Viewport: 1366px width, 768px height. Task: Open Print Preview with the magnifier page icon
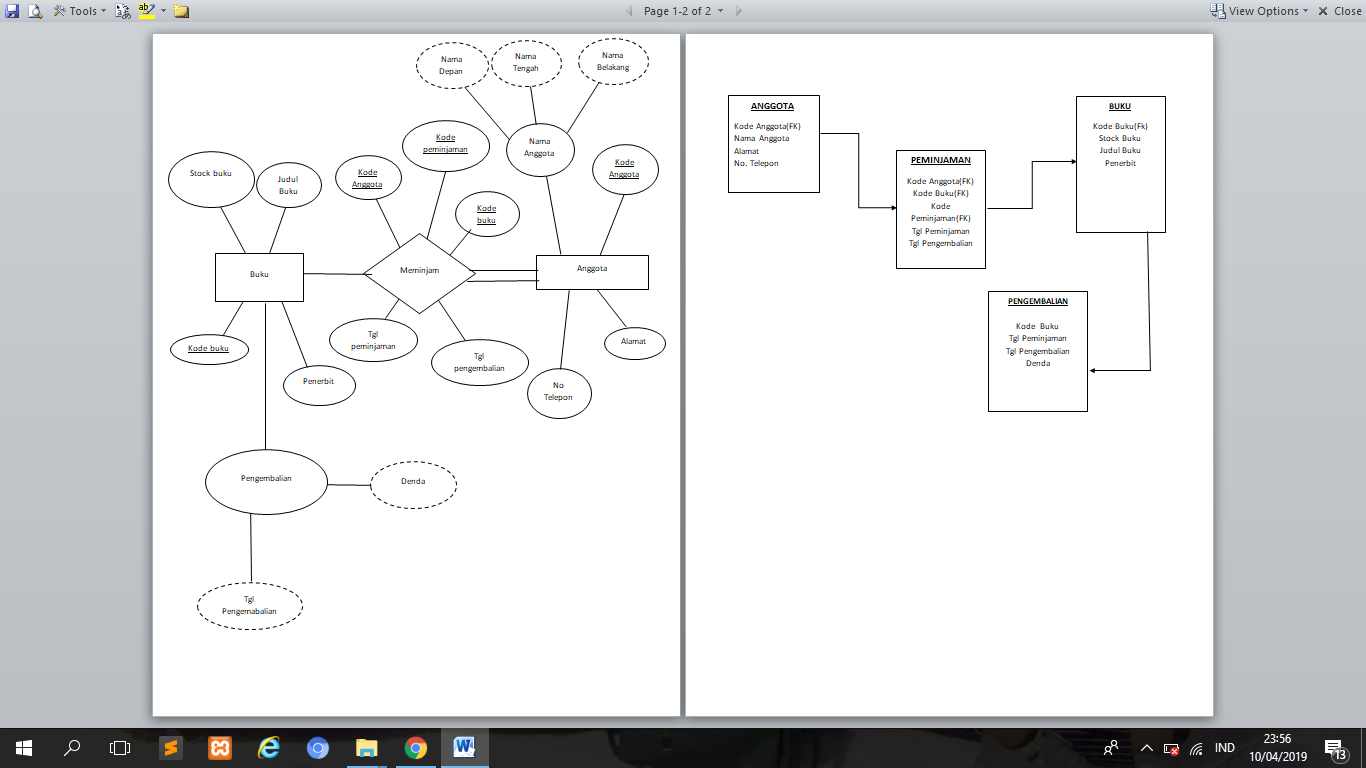pyautogui.click(x=35, y=11)
